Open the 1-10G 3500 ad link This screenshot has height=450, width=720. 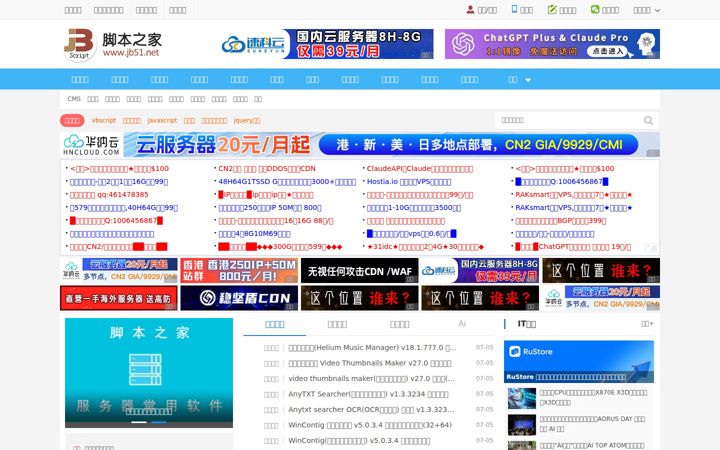pyautogui.click(x=414, y=208)
